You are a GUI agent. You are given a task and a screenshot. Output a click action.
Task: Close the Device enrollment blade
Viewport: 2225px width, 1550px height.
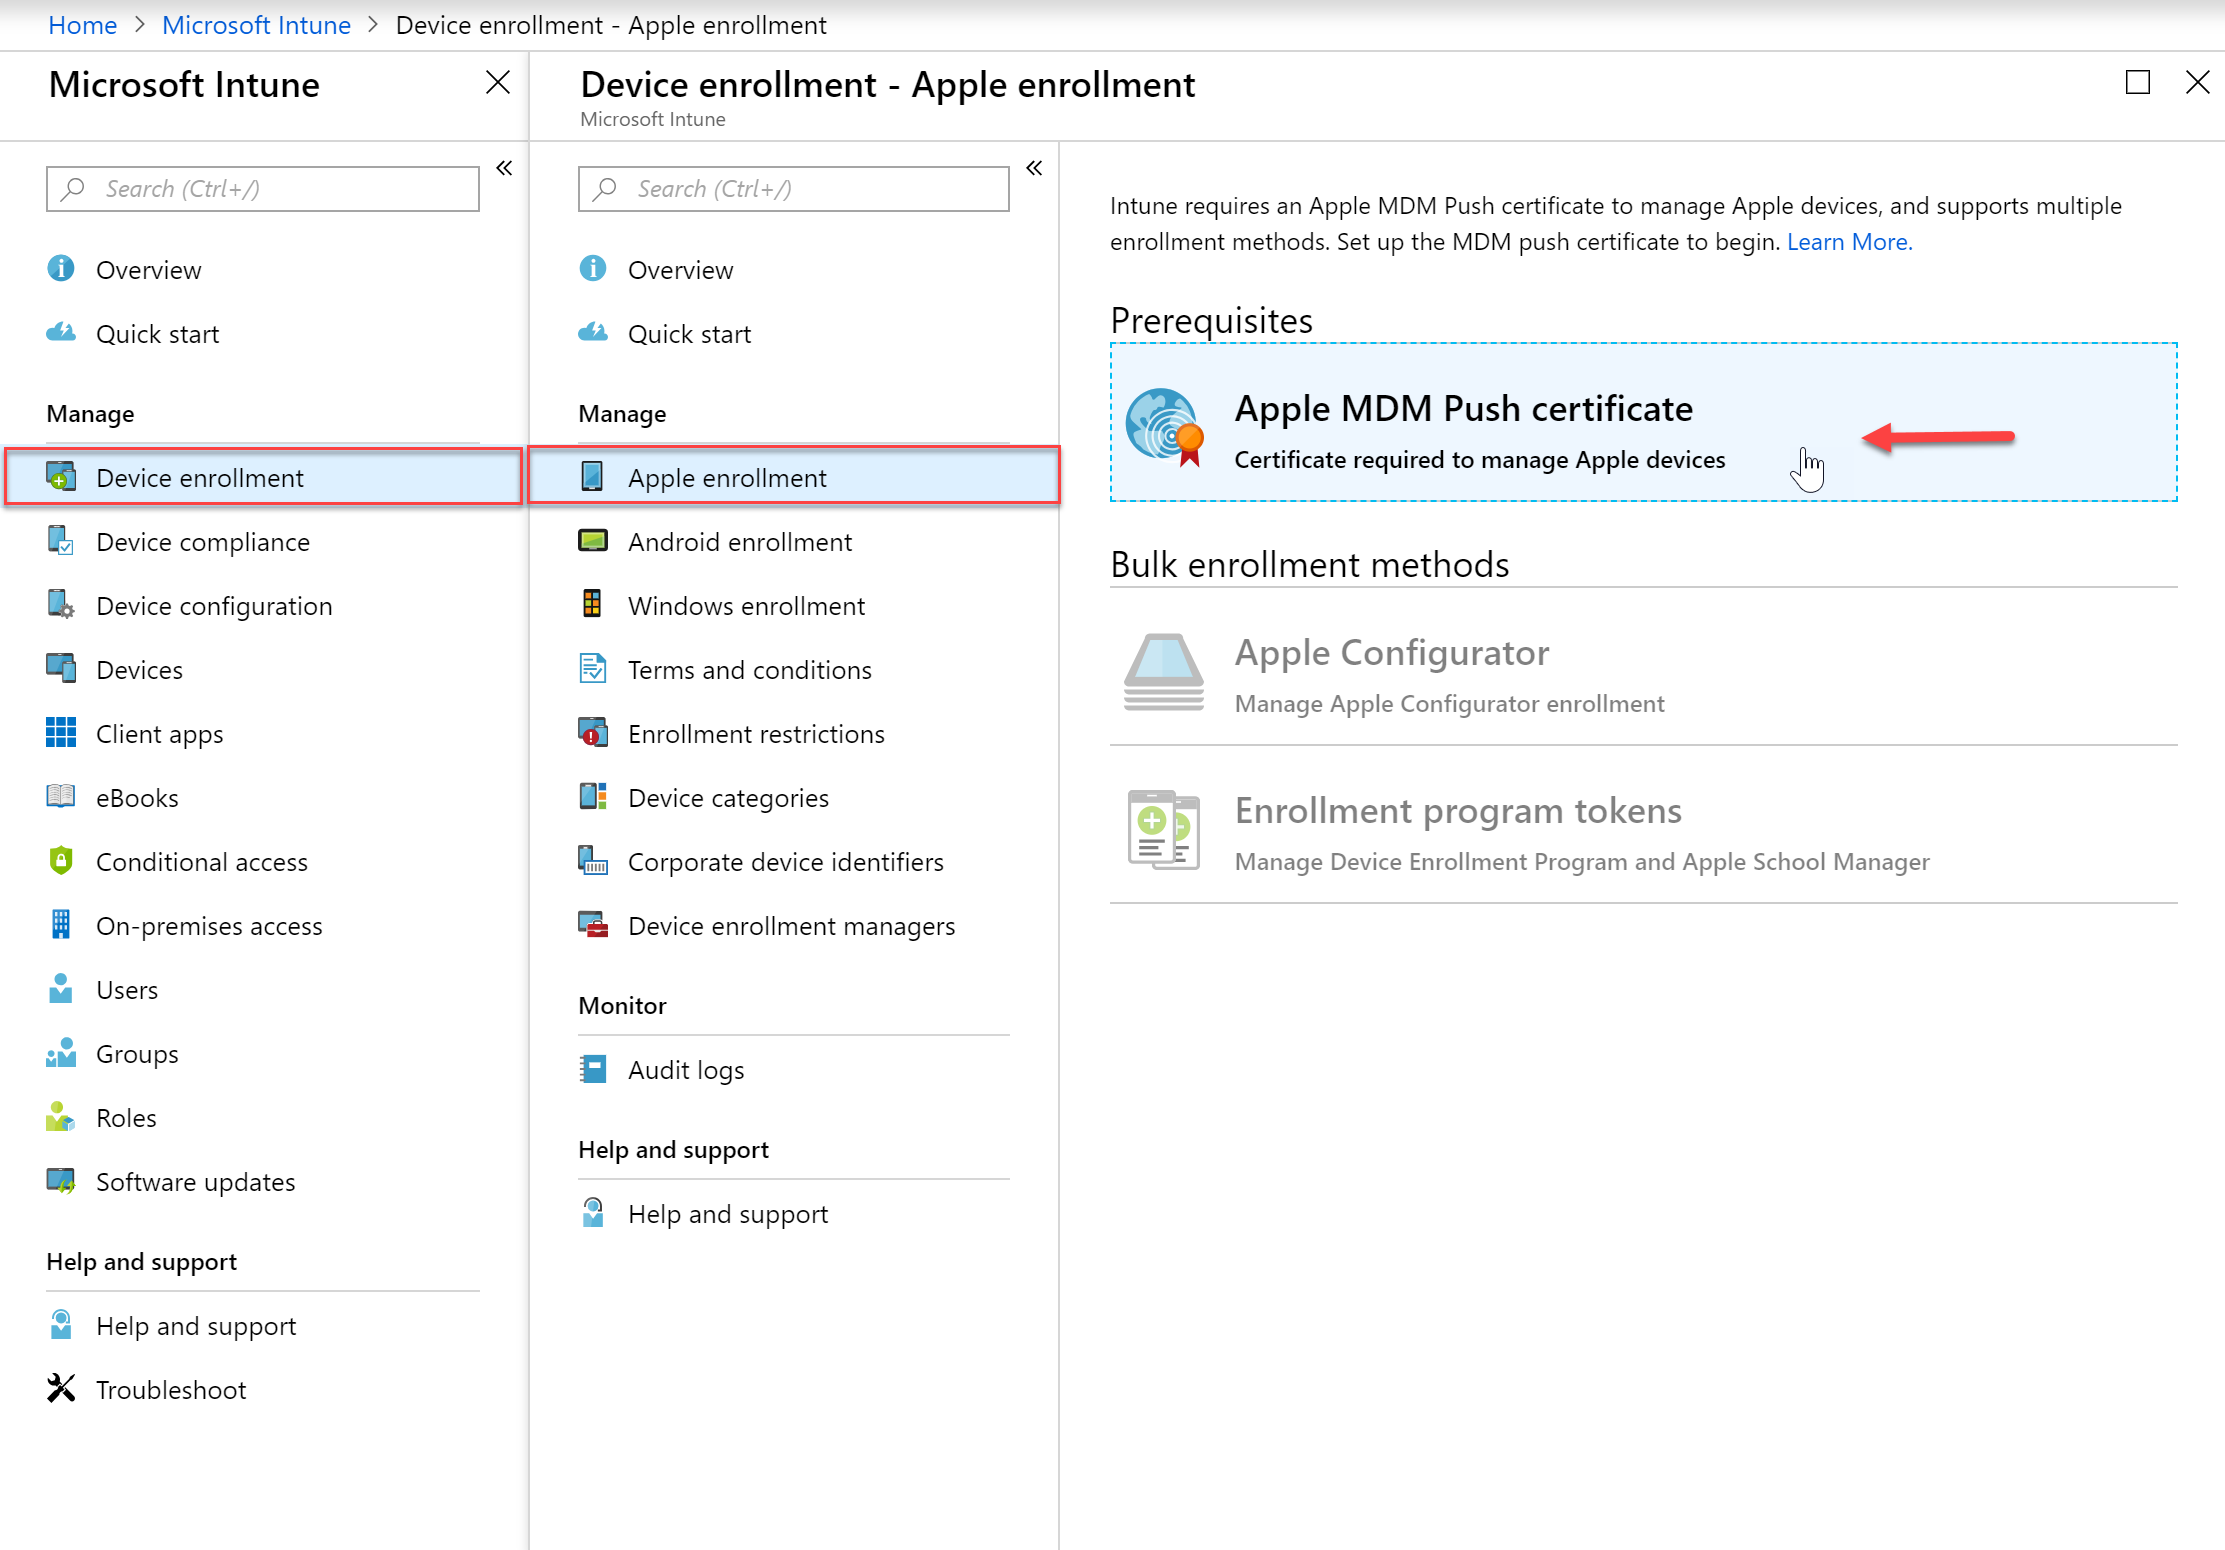point(2198,82)
